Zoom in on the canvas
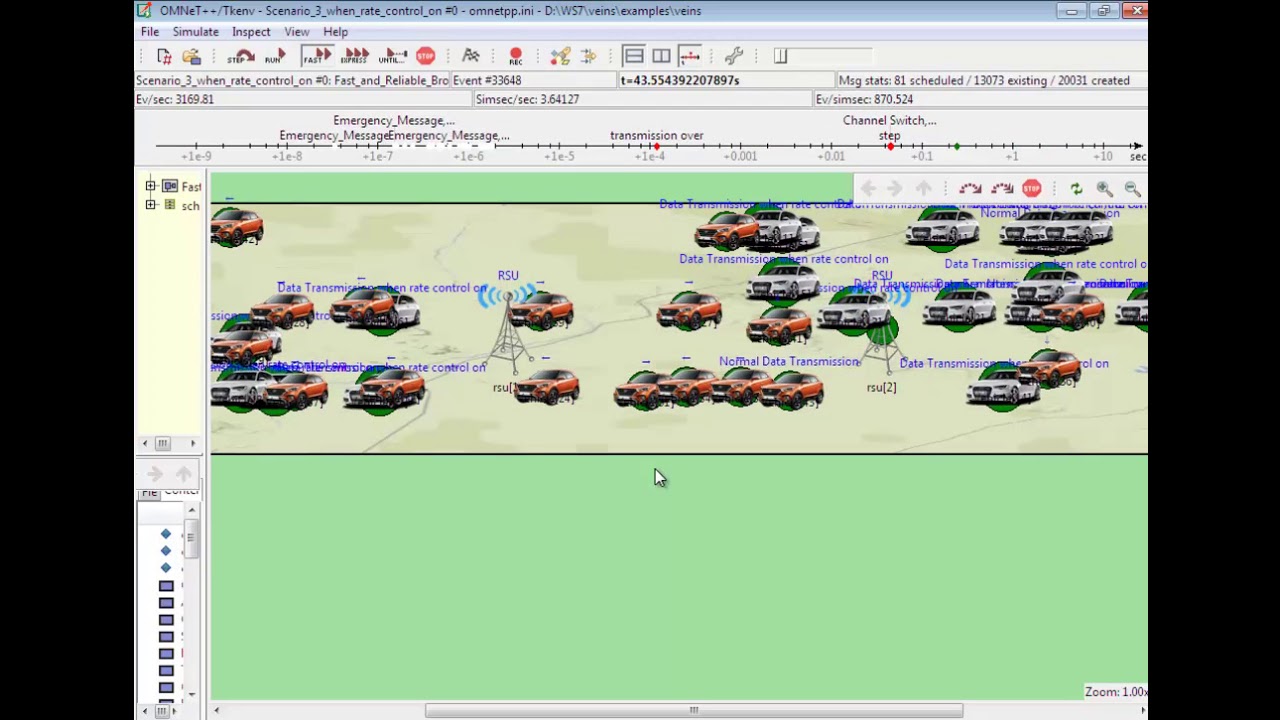The width and height of the screenshot is (1280, 720). 1104,188
